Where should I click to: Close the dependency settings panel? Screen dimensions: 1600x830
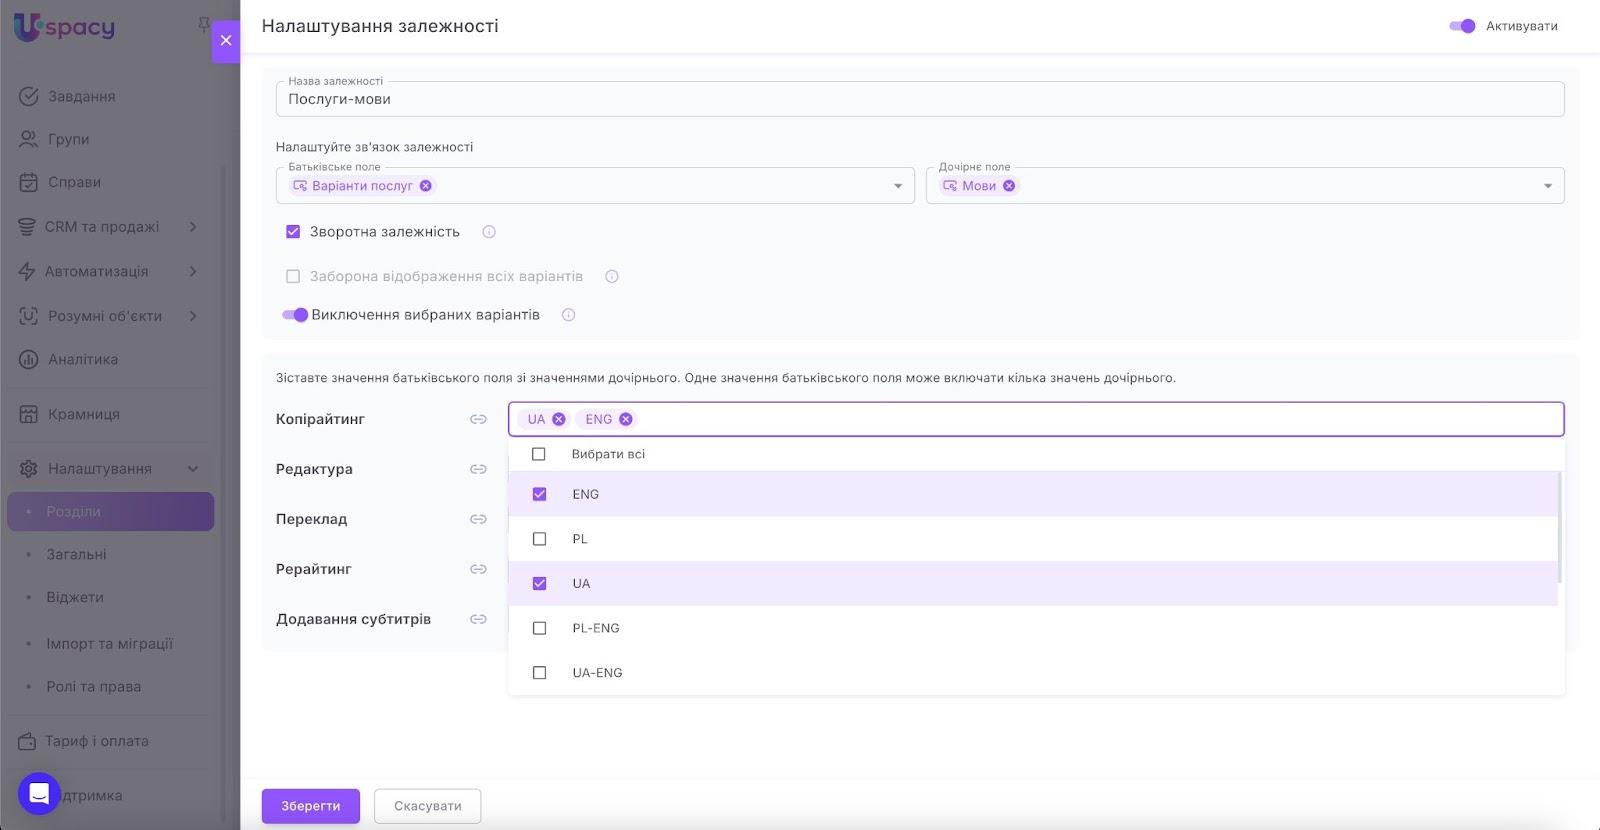pos(226,41)
